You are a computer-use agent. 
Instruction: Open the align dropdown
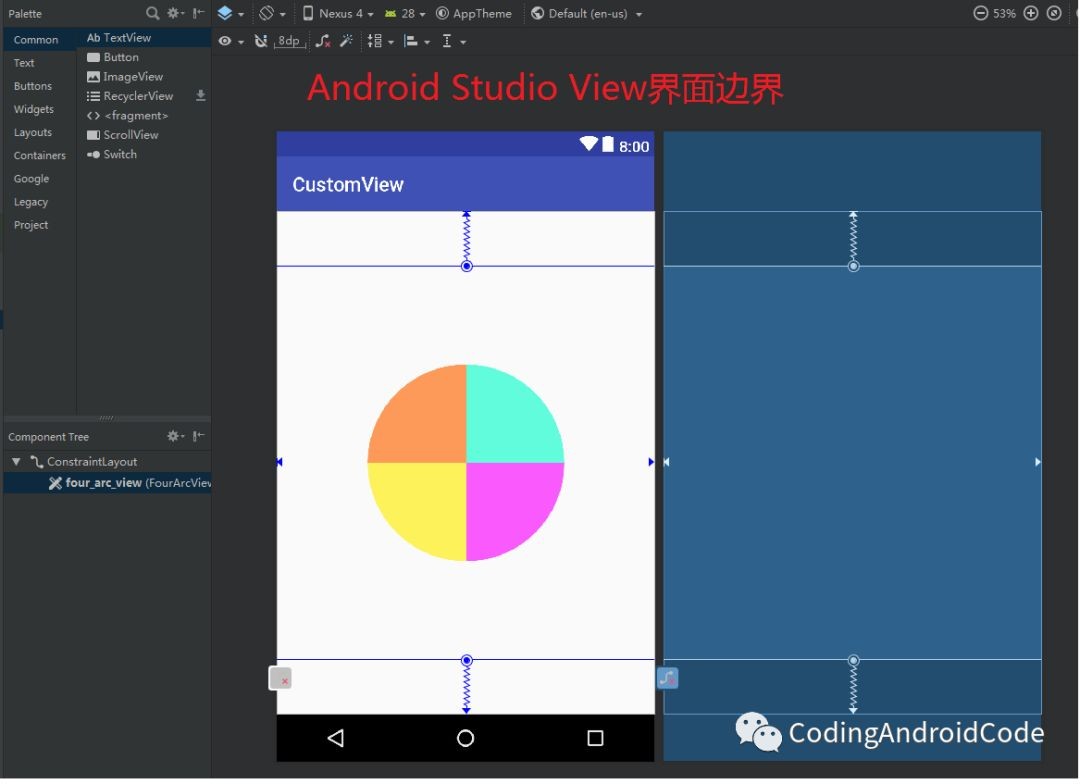[x=417, y=41]
